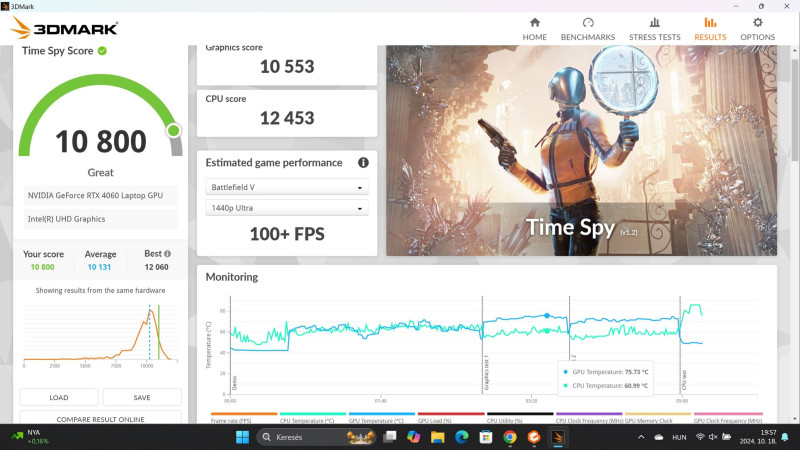Open Wi-Fi network tray icon
The height and width of the screenshot is (450, 800).
pos(700,437)
